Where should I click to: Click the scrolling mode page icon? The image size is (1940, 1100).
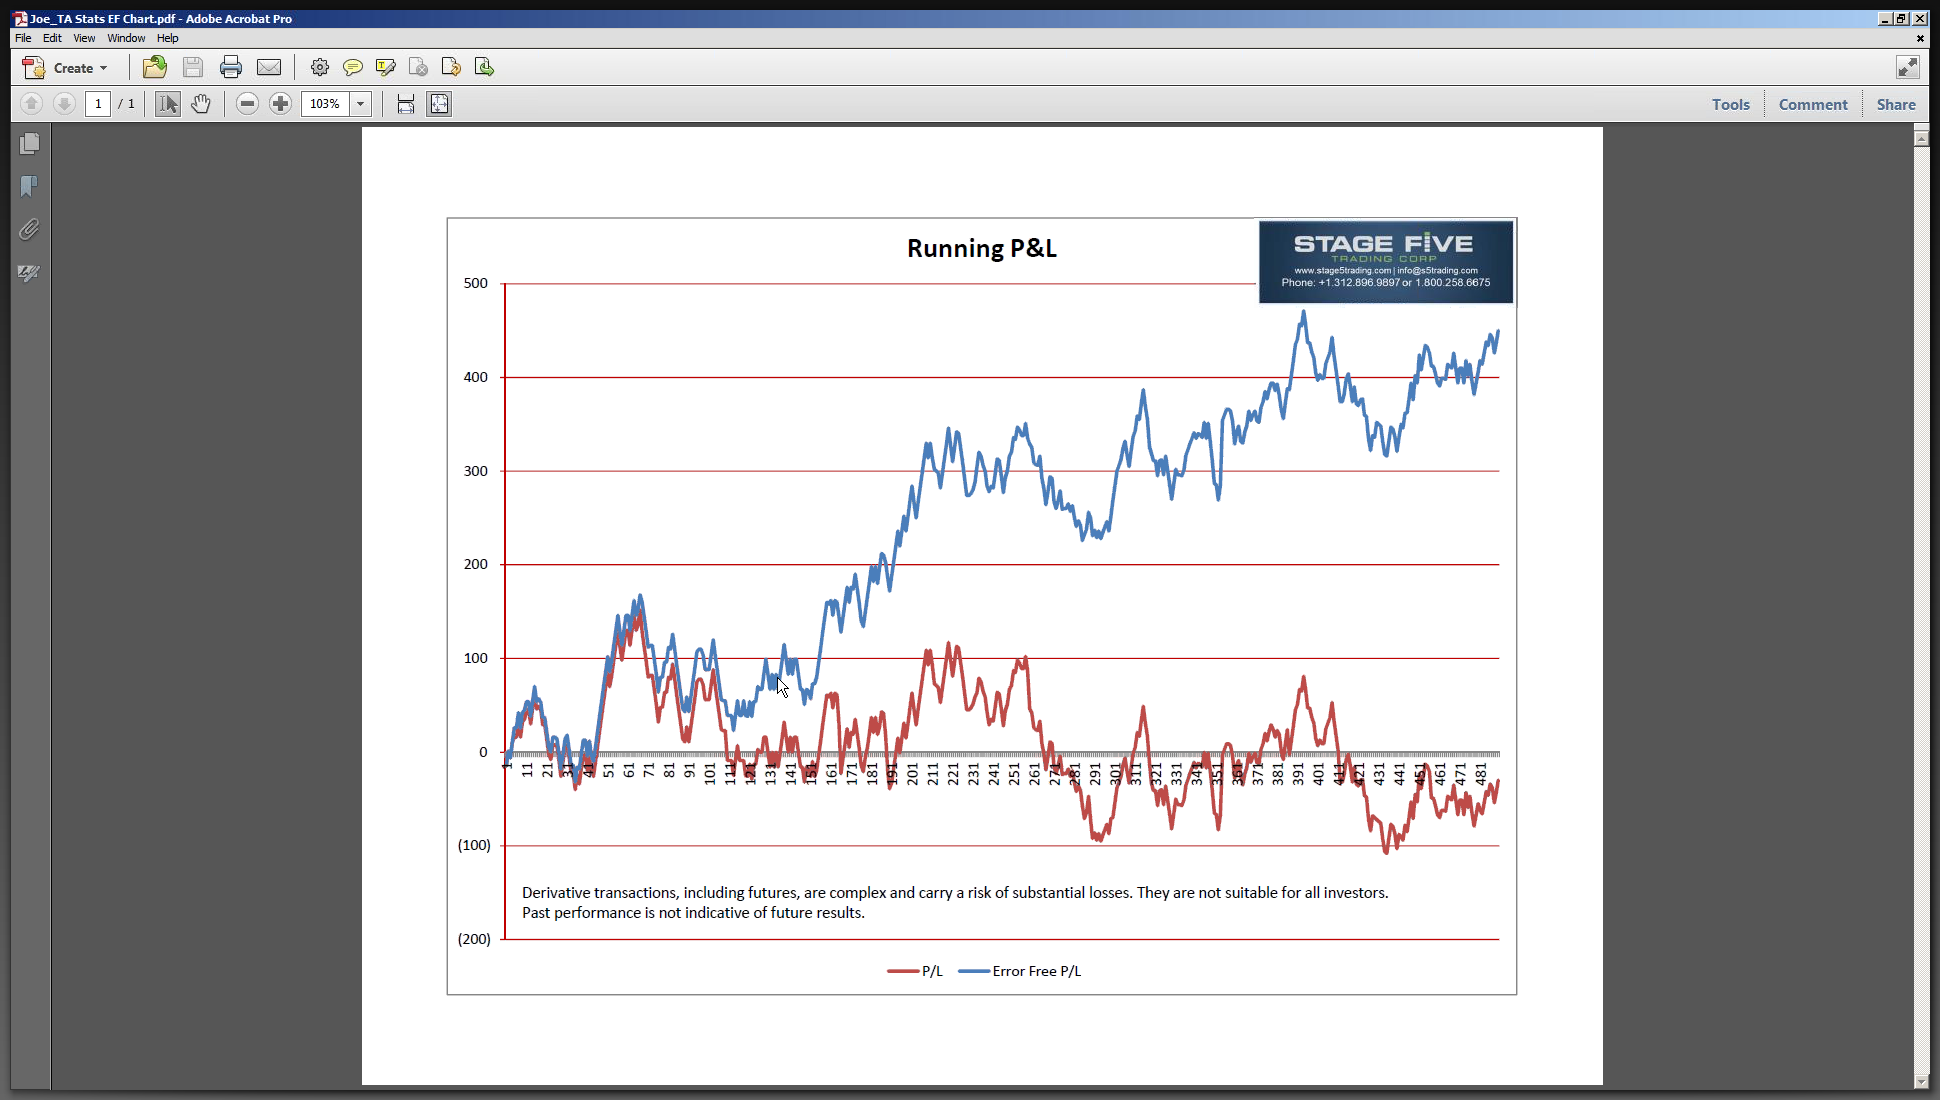[406, 104]
